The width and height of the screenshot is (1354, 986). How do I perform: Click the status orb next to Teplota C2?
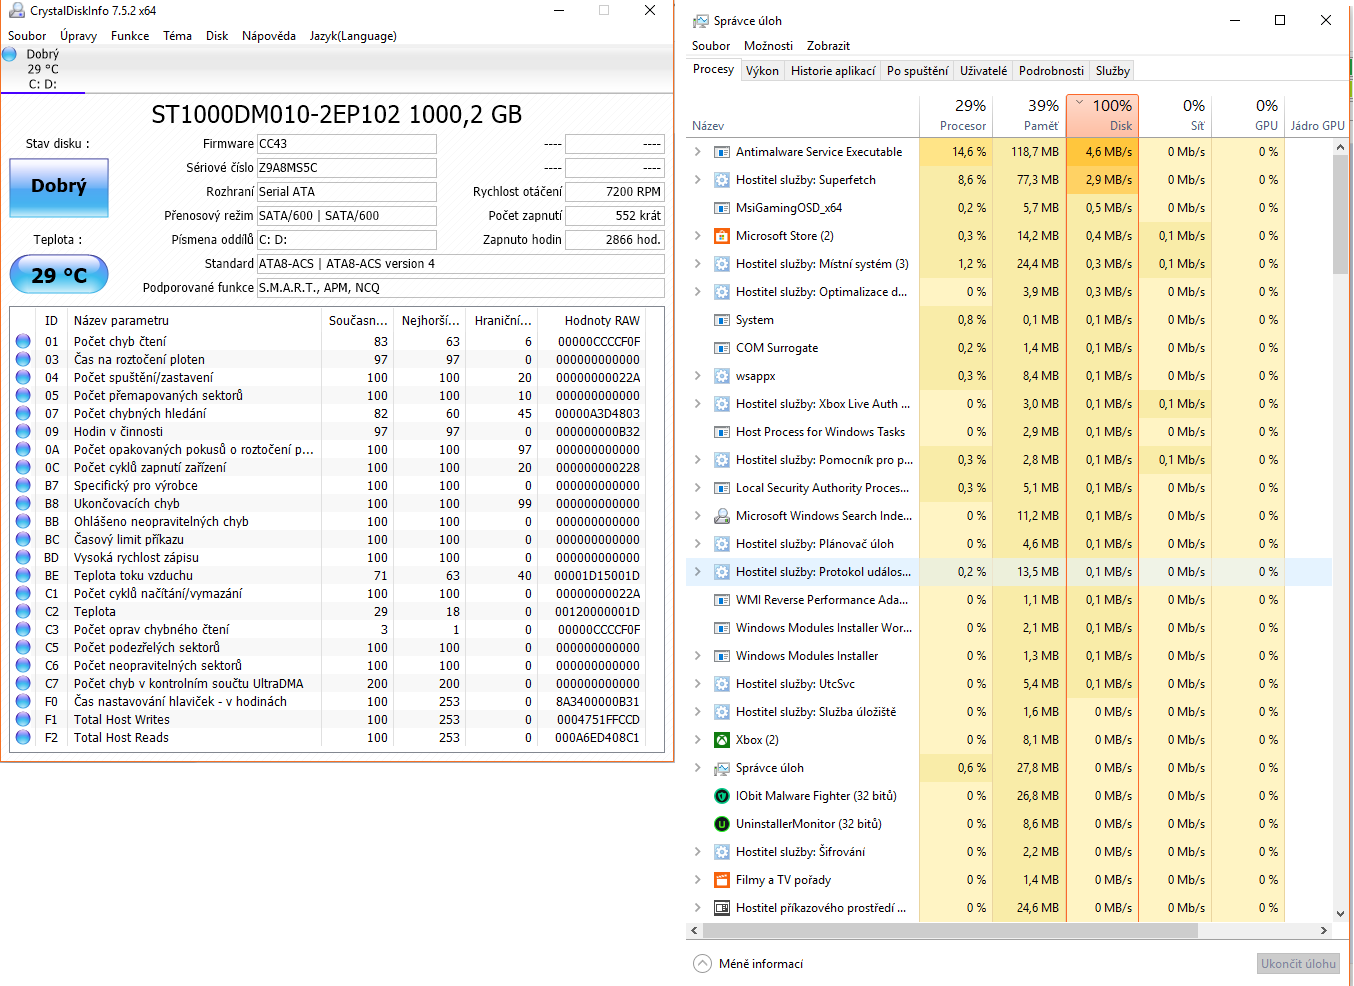[x=23, y=611]
